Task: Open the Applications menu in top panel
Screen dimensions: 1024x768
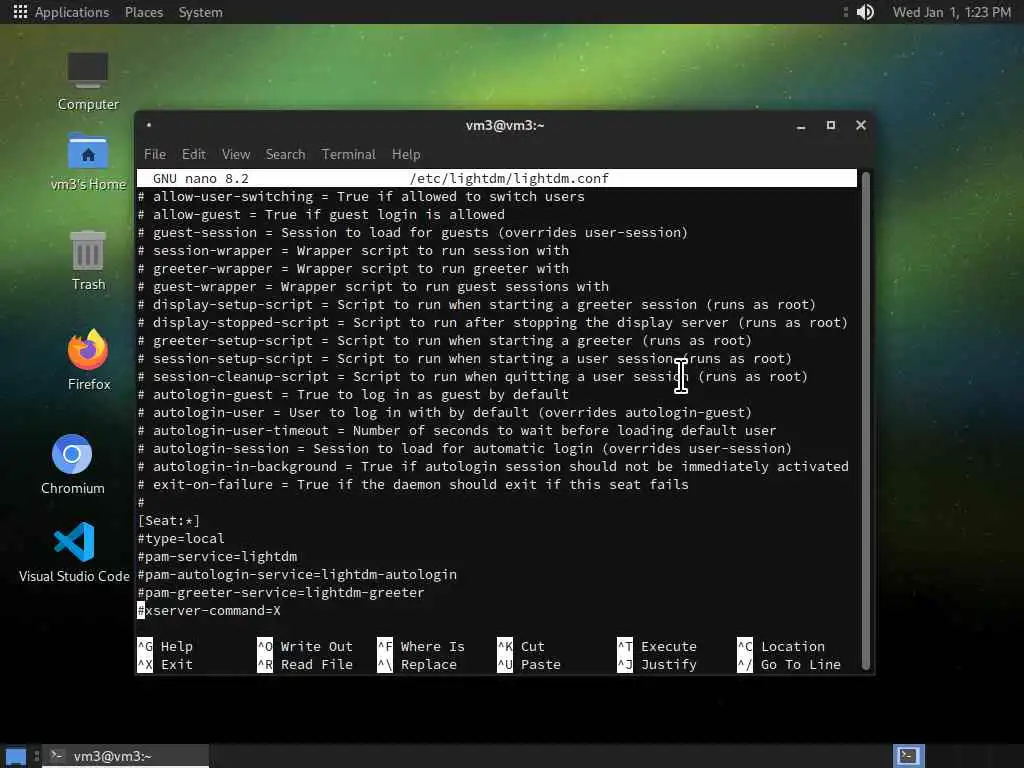Action: [x=61, y=12]
